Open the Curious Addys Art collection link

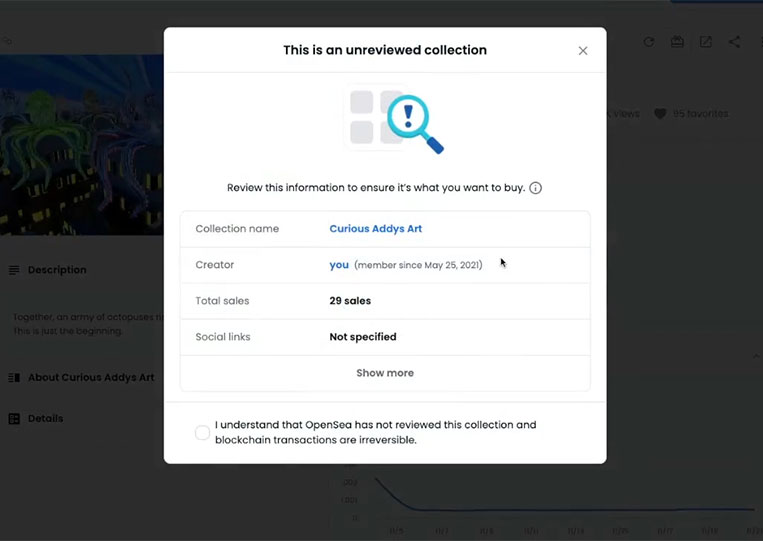(x=376, y=229)
